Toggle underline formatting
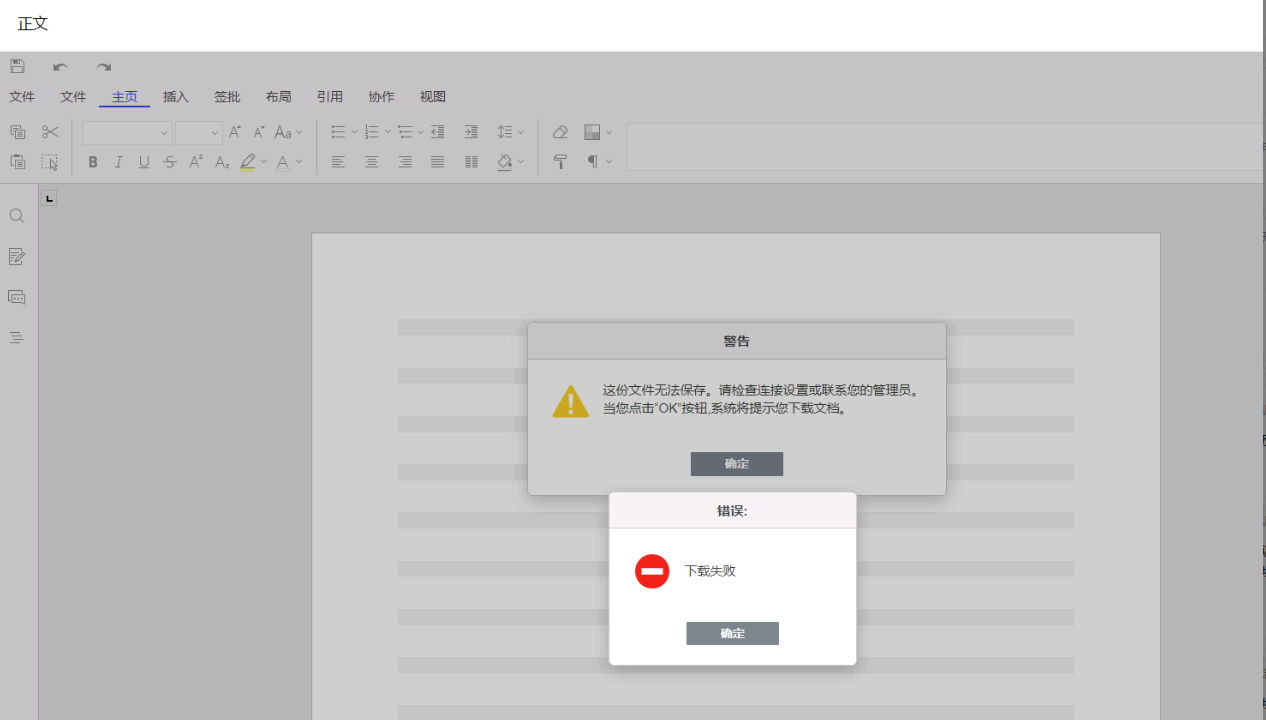The image size is (1266, 720). (144, 162)
